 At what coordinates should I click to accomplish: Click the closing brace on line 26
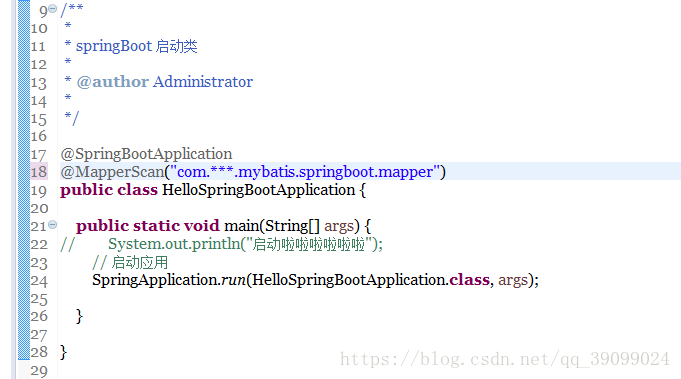tap(79, 316)
